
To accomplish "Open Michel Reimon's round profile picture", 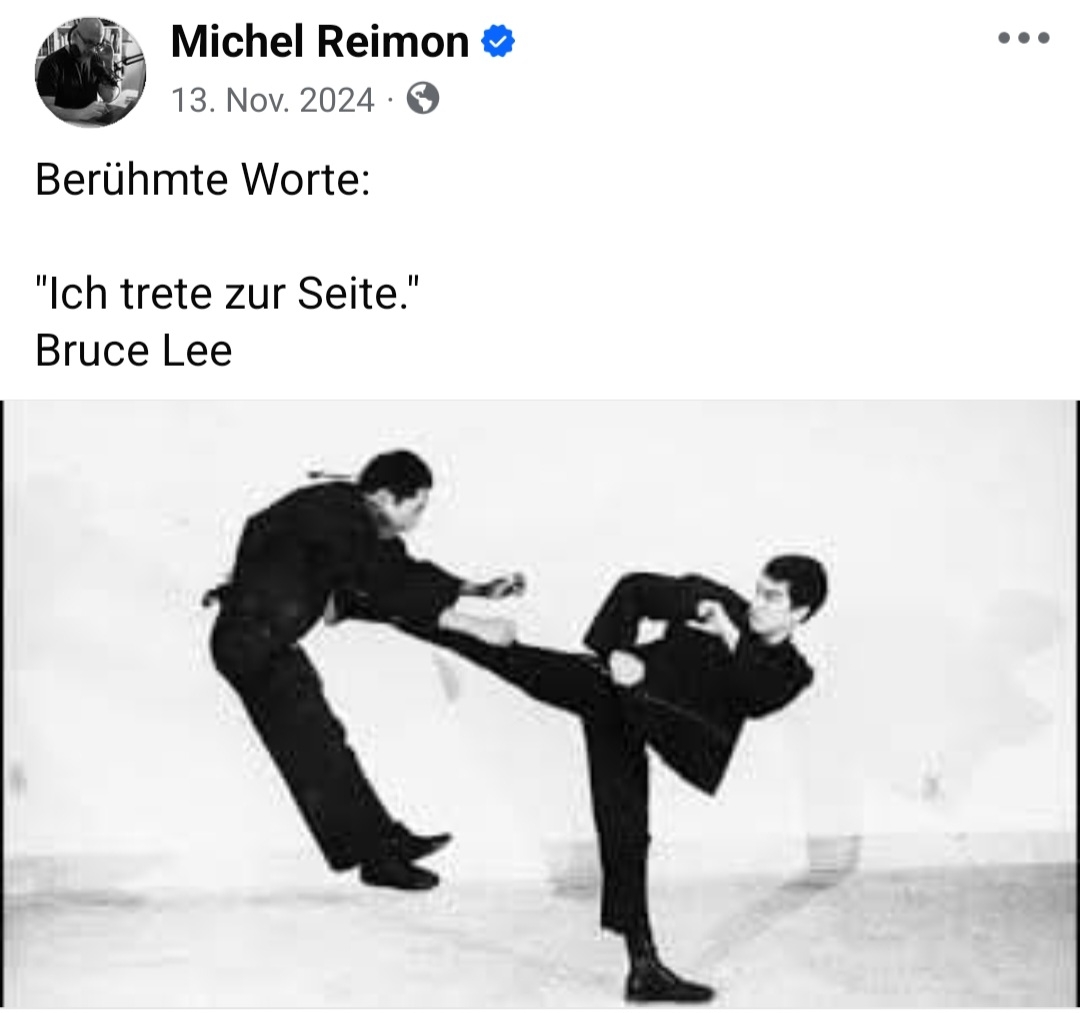I will pos(90,72).
